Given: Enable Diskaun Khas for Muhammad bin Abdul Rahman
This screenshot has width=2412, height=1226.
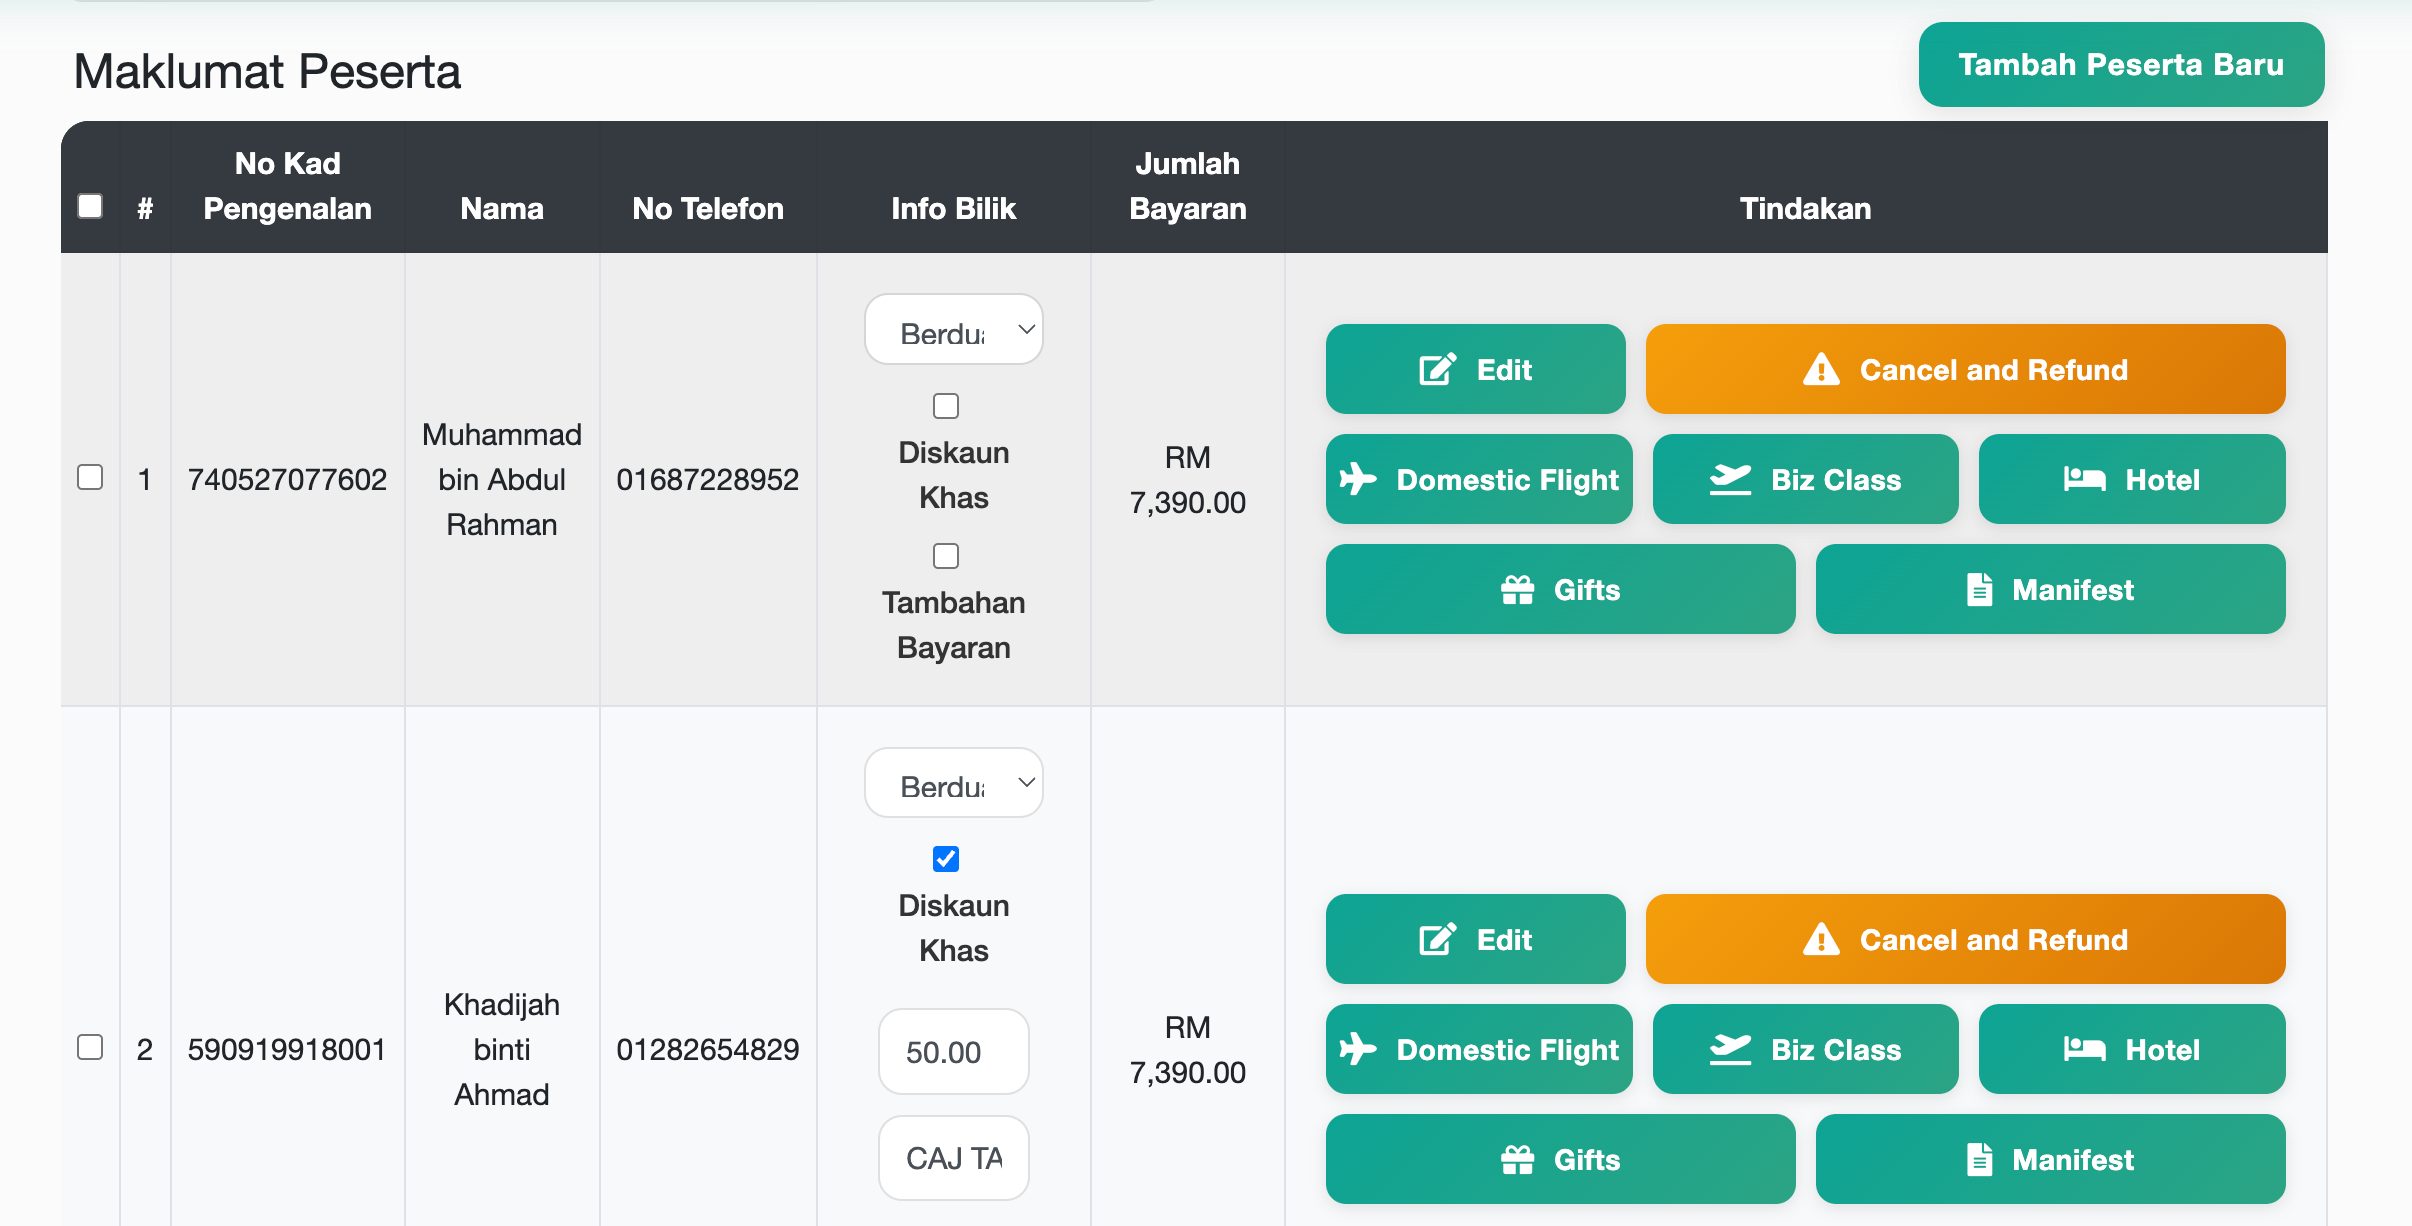Looking at the screenshot, I should pos(945,406).
